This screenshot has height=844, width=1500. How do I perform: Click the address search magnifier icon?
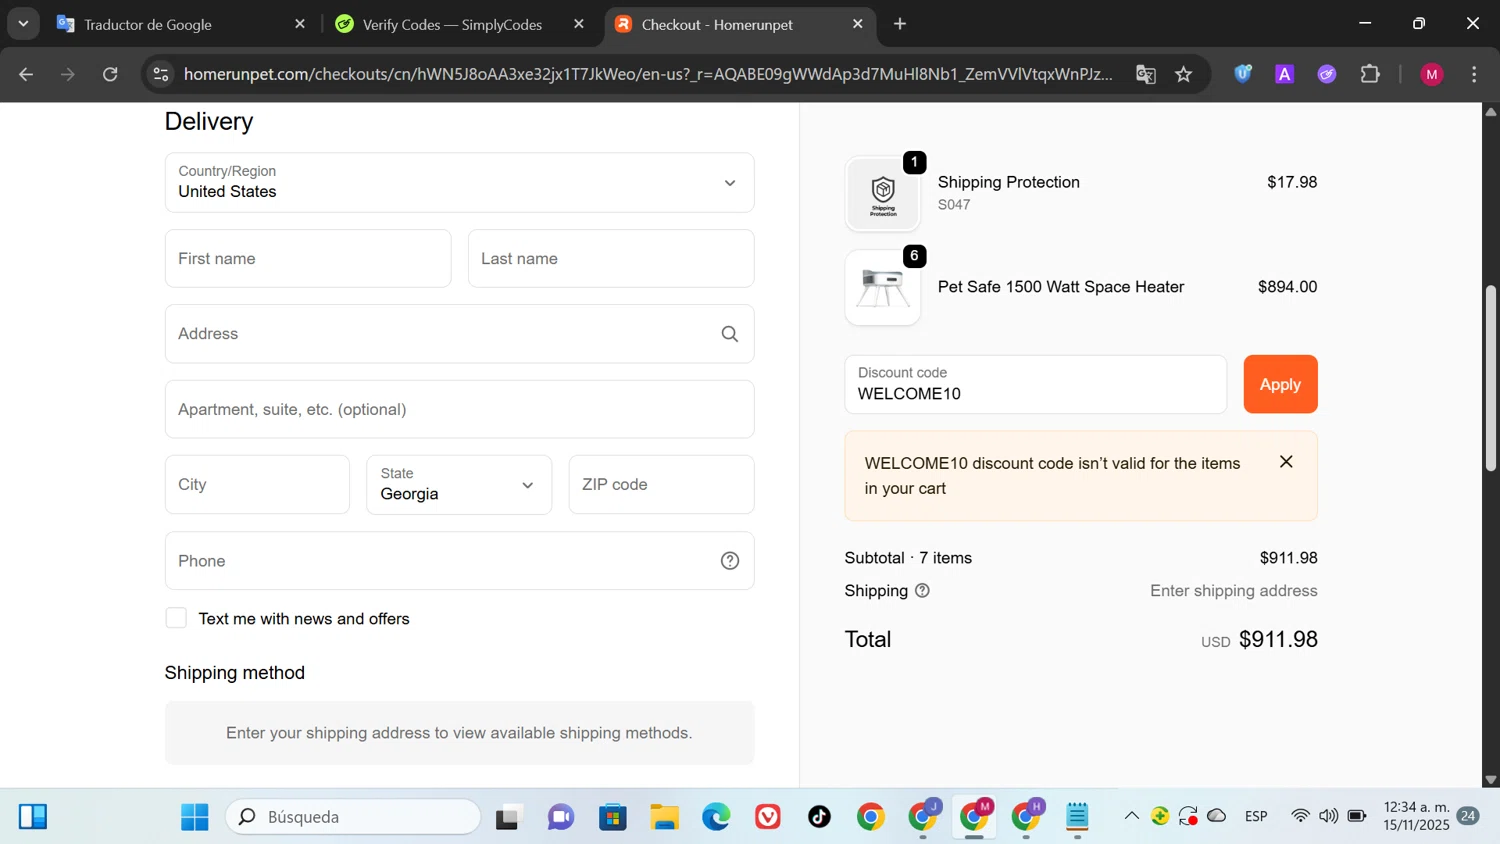[x=730, y=334]
